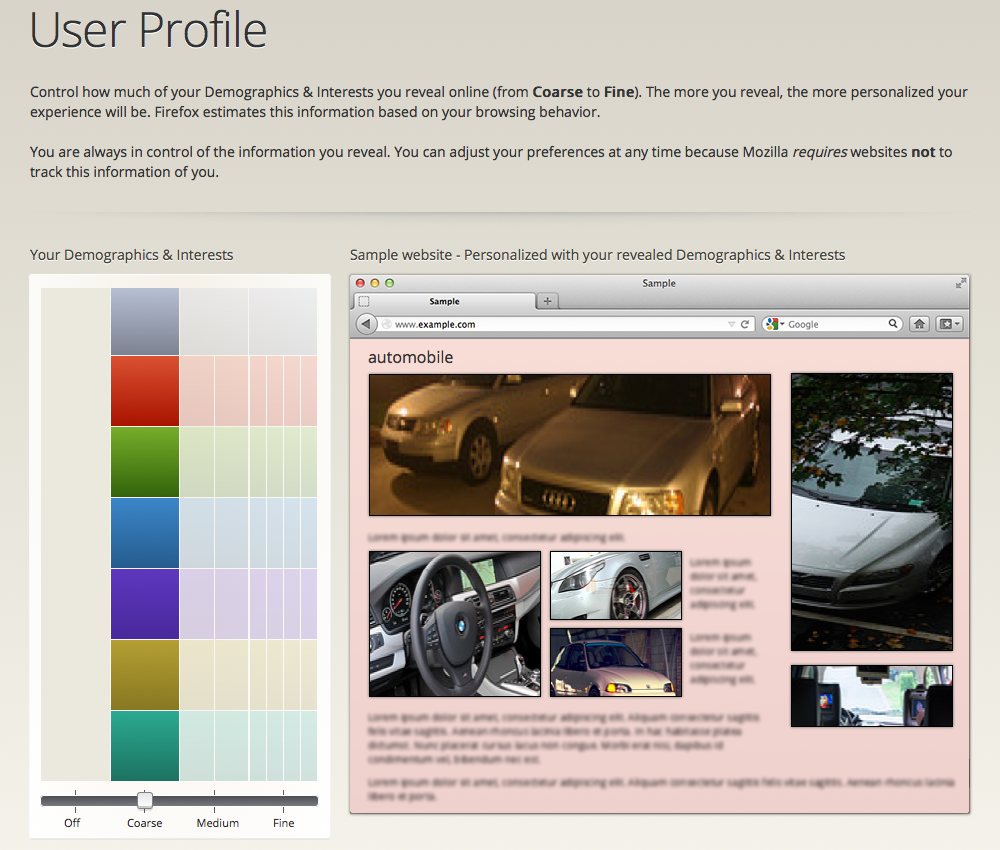Open a new tab with plus button
Screen dimensions: 1000x850
coord(547,301)
